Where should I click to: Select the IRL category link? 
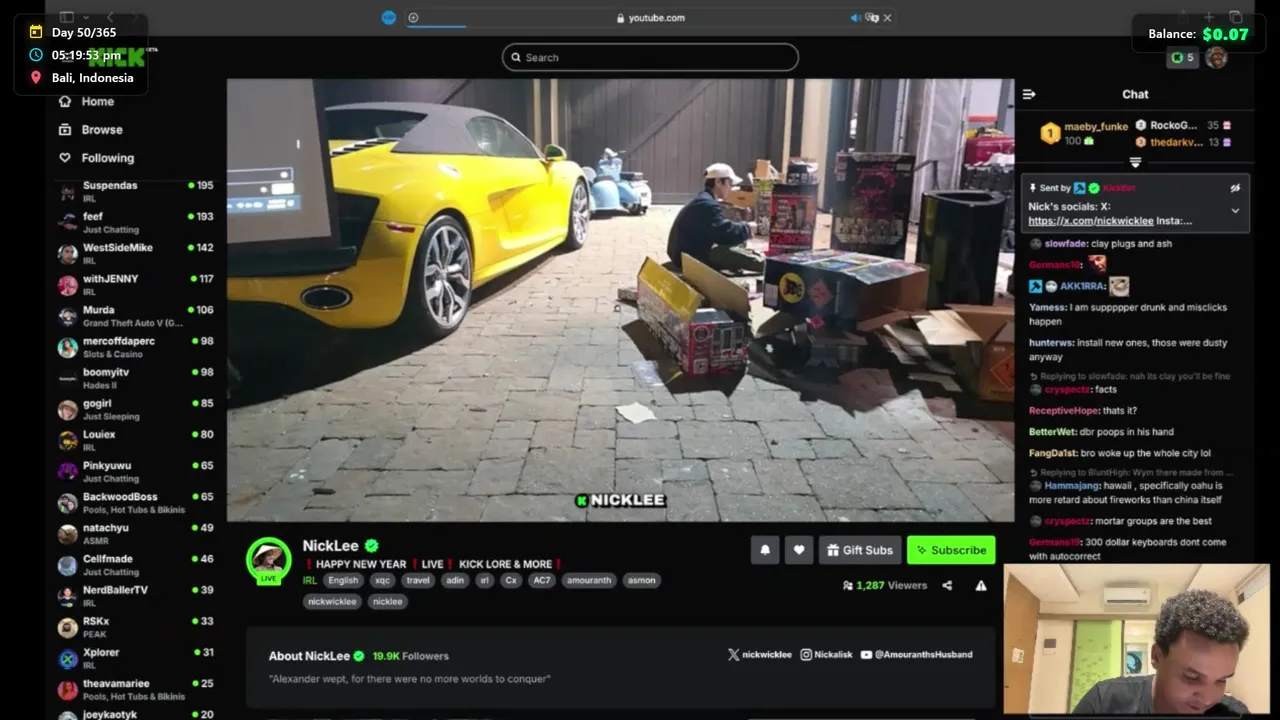[x=310, y=580]
